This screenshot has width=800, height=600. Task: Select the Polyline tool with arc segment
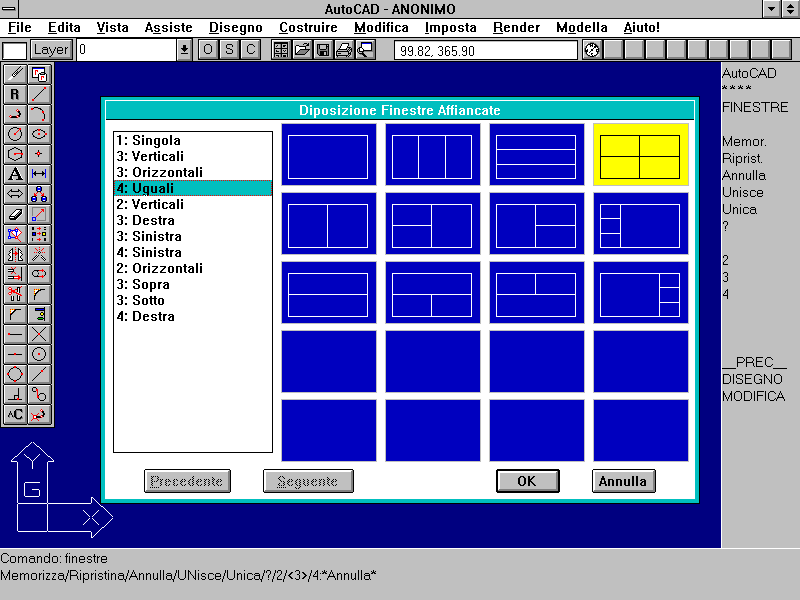[15, 114]
